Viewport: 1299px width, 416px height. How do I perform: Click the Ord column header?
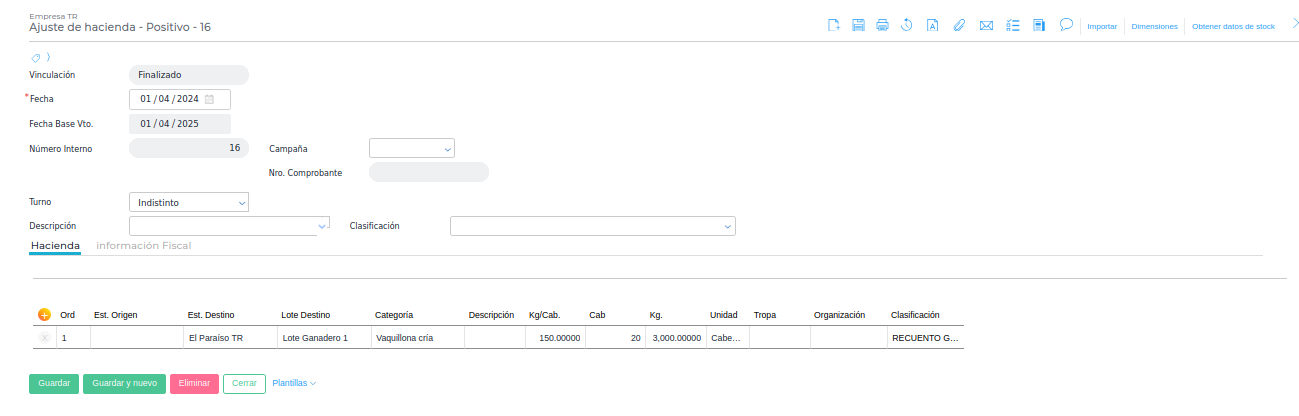[x=68, y=315]
